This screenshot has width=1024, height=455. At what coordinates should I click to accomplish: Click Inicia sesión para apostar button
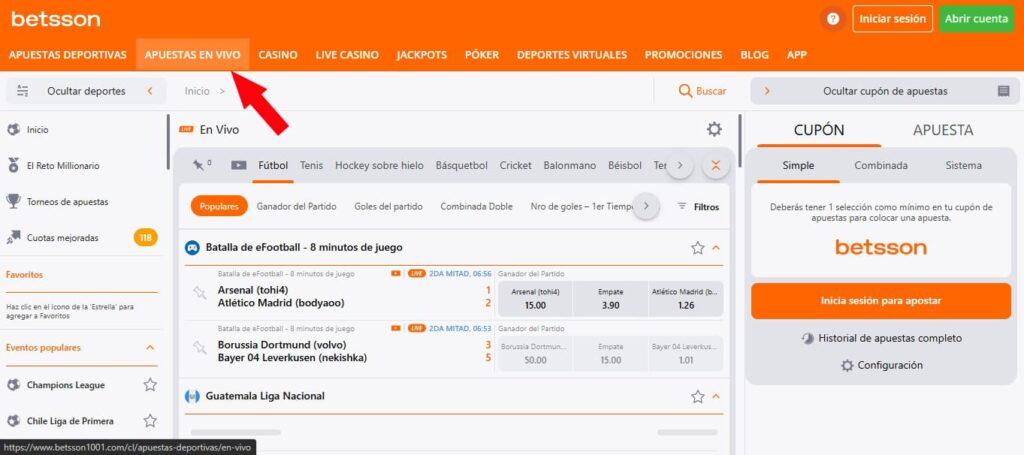click(x=881, y=300)
